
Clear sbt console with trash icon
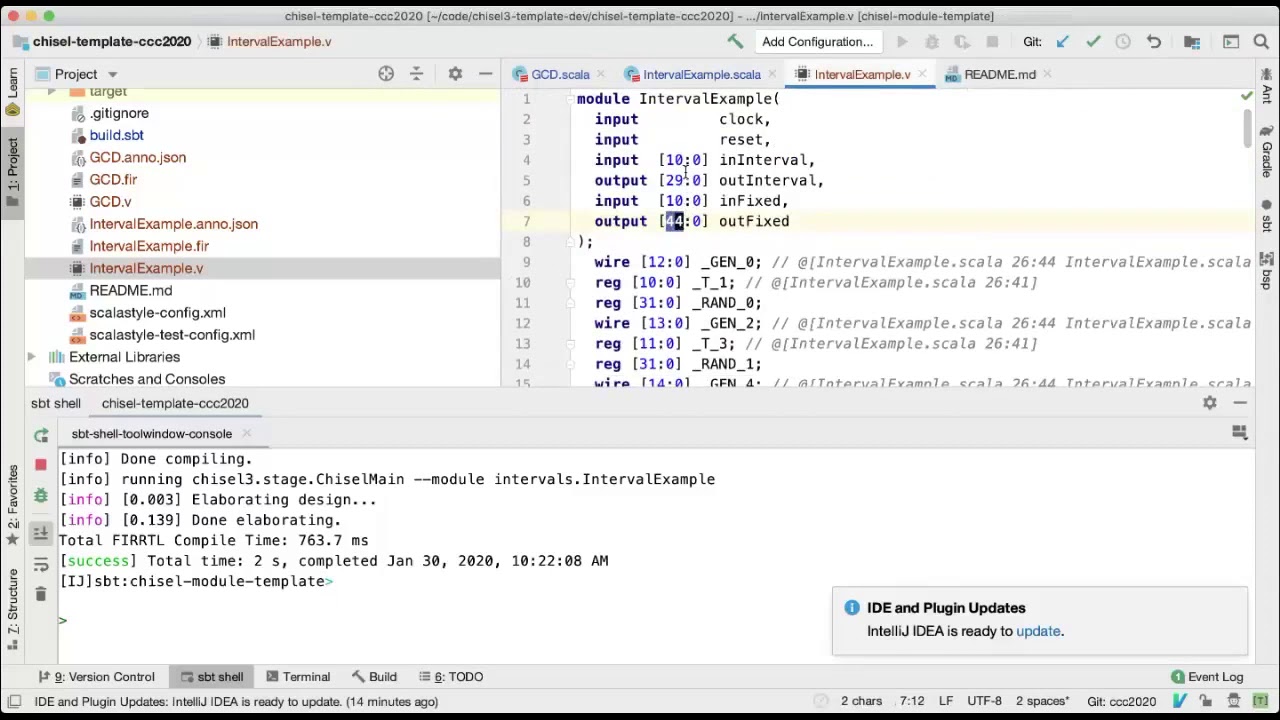pos(41,594)
